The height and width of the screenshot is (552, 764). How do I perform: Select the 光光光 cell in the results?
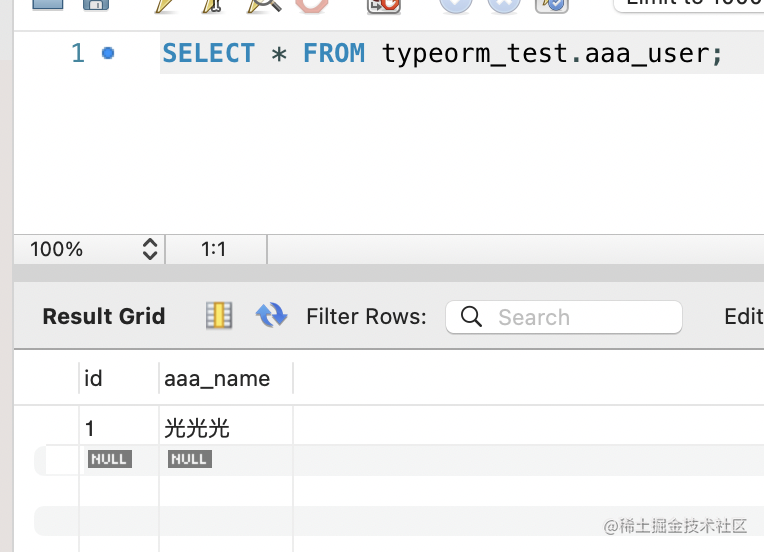[x=198, y=429]
